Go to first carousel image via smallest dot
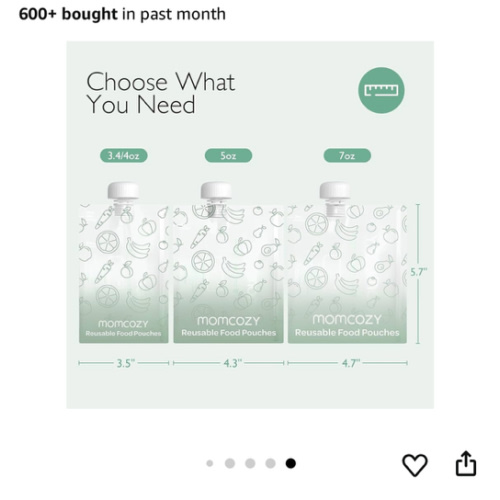Screen dimensions: 500x500 click(210, 463)
